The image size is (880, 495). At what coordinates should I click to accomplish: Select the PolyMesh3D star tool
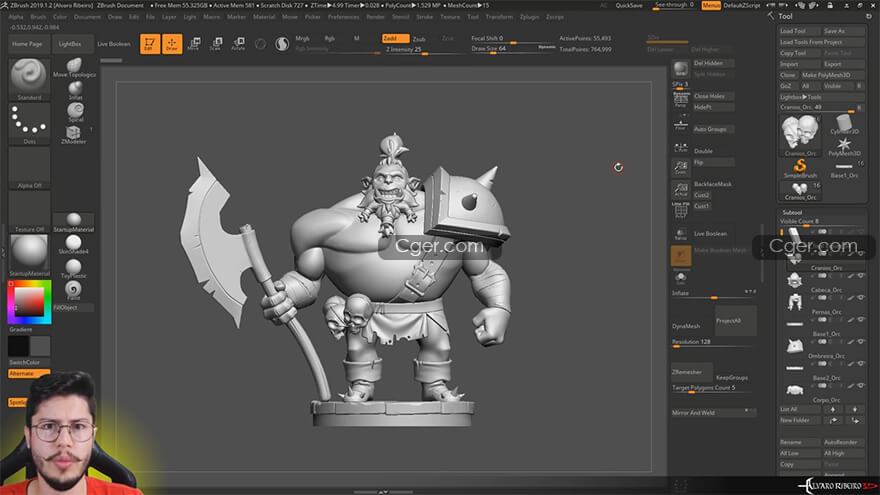point(844,147)
